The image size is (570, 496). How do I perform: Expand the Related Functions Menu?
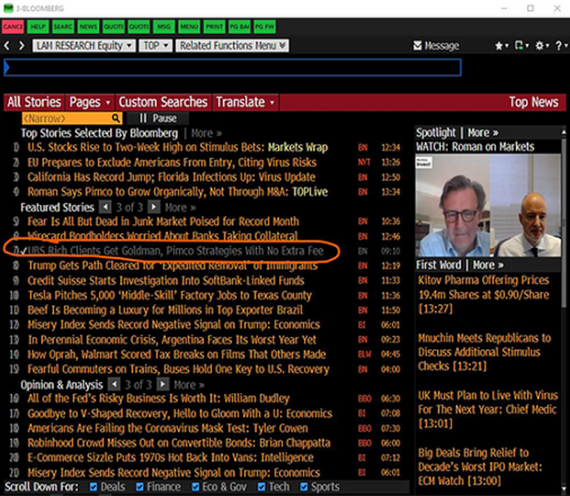[x=232, y=45]
